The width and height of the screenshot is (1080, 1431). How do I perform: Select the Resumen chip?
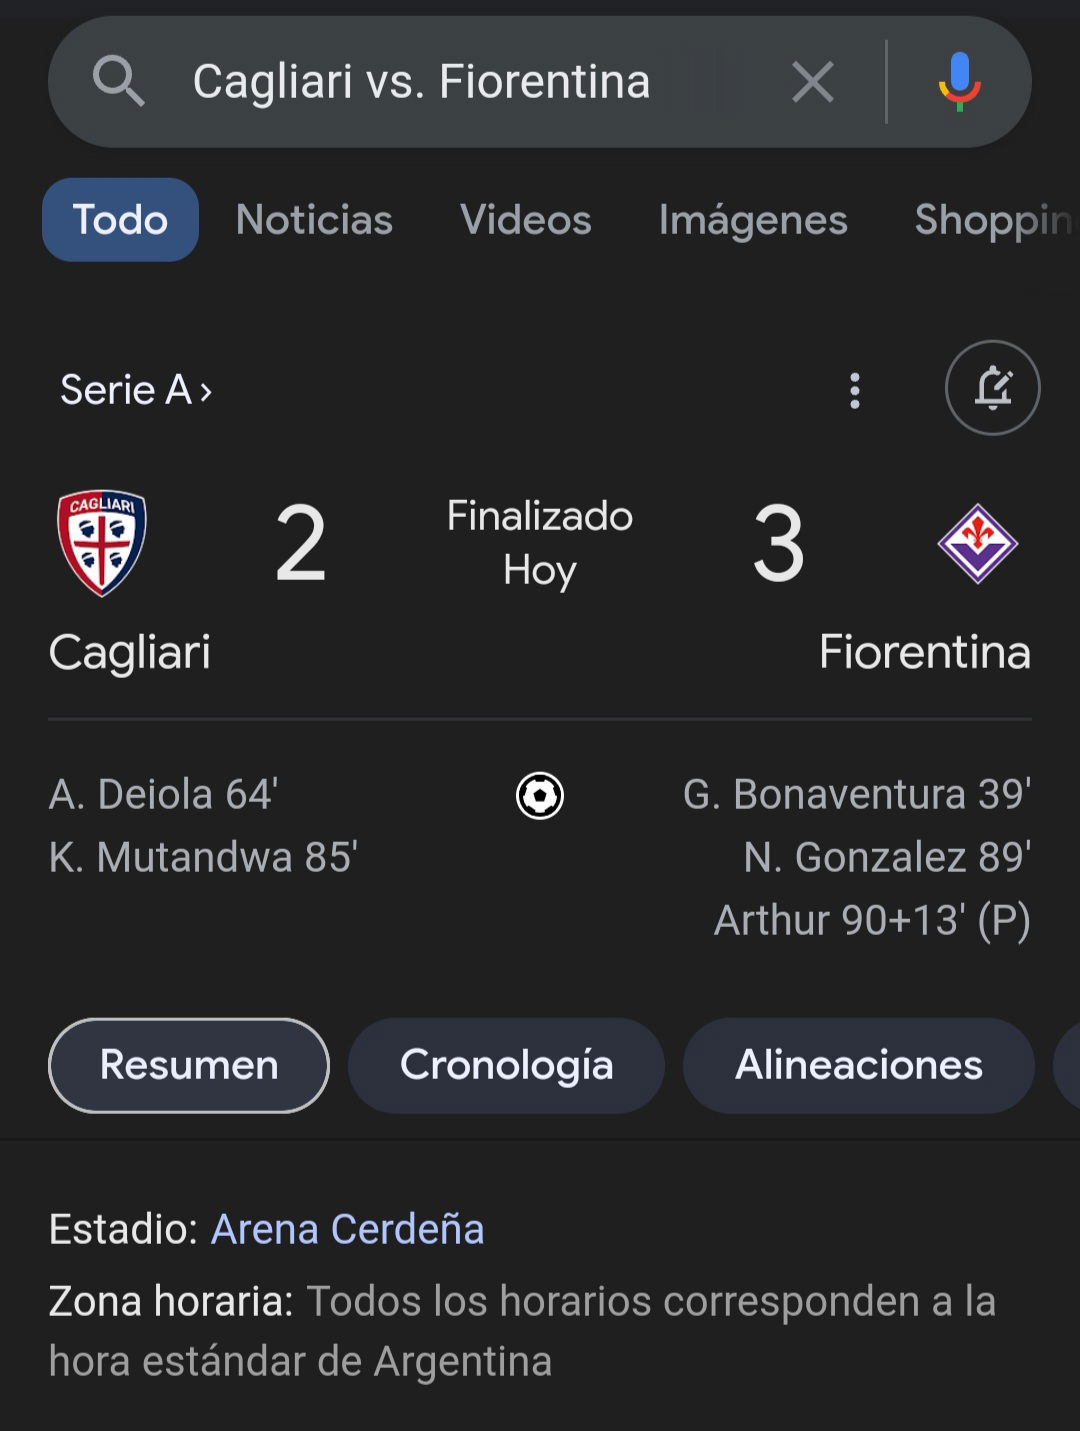click(x=189, y=1065)
